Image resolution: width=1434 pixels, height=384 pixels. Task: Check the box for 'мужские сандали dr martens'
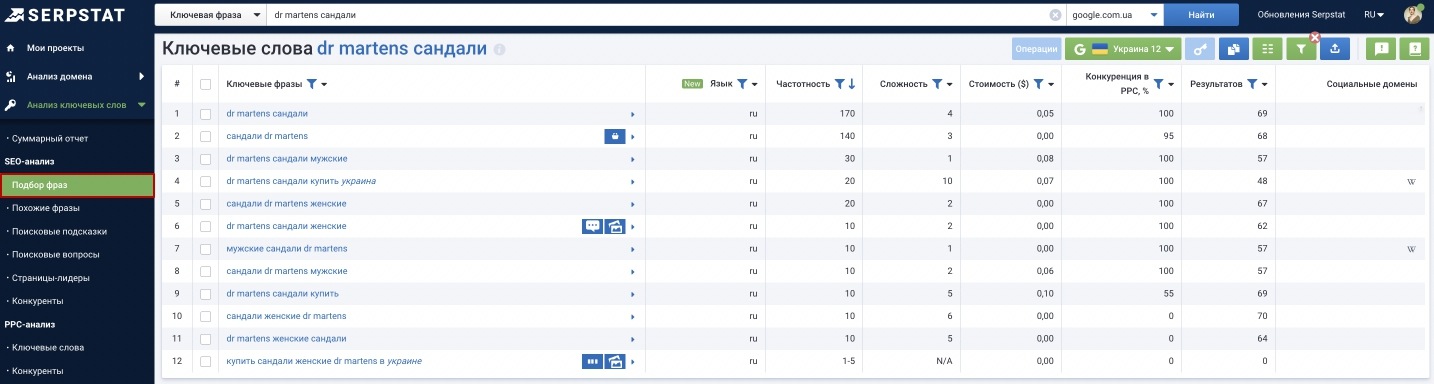206,248
